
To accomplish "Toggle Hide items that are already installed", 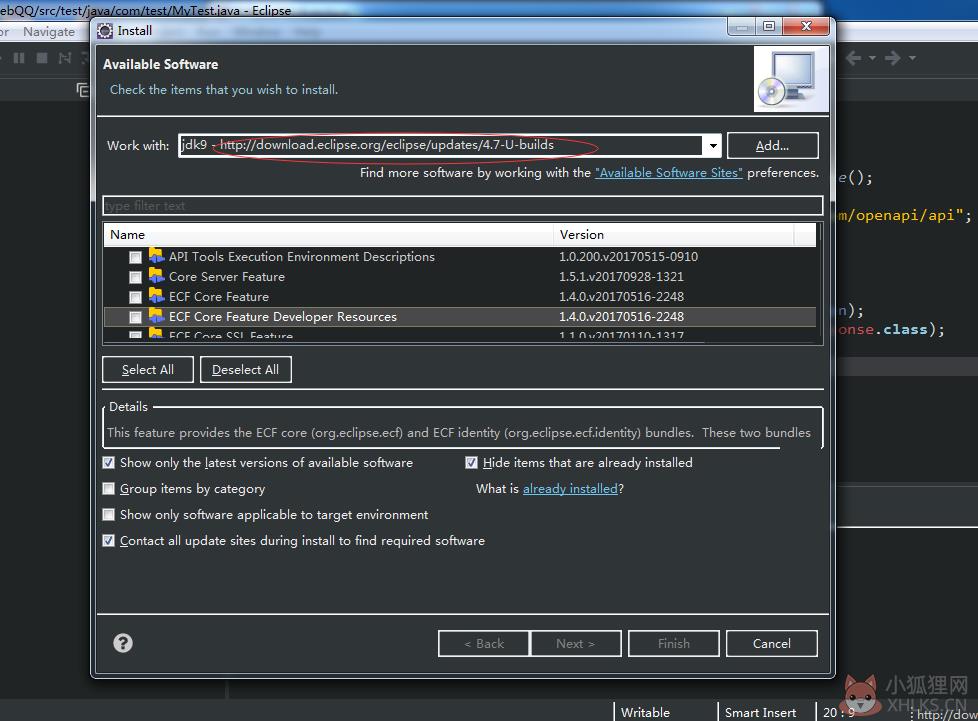I will click(471, 463).
